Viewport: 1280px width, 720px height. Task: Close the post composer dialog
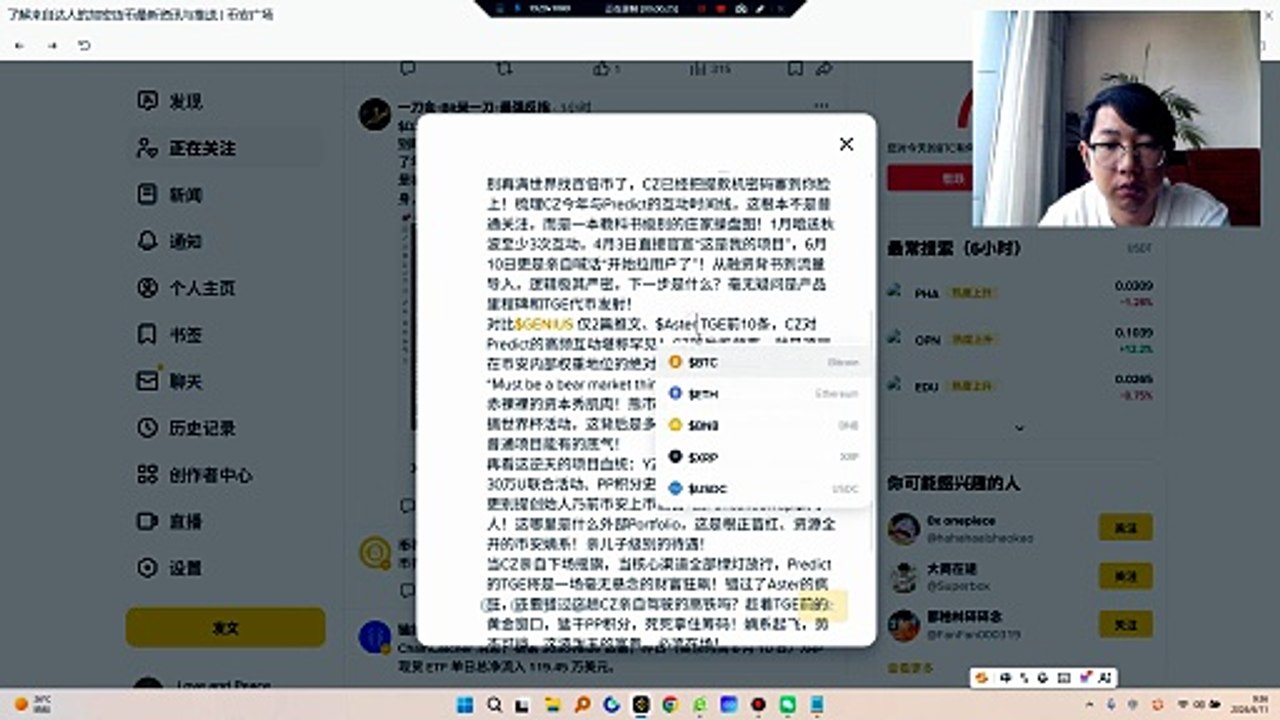point(846,144)
